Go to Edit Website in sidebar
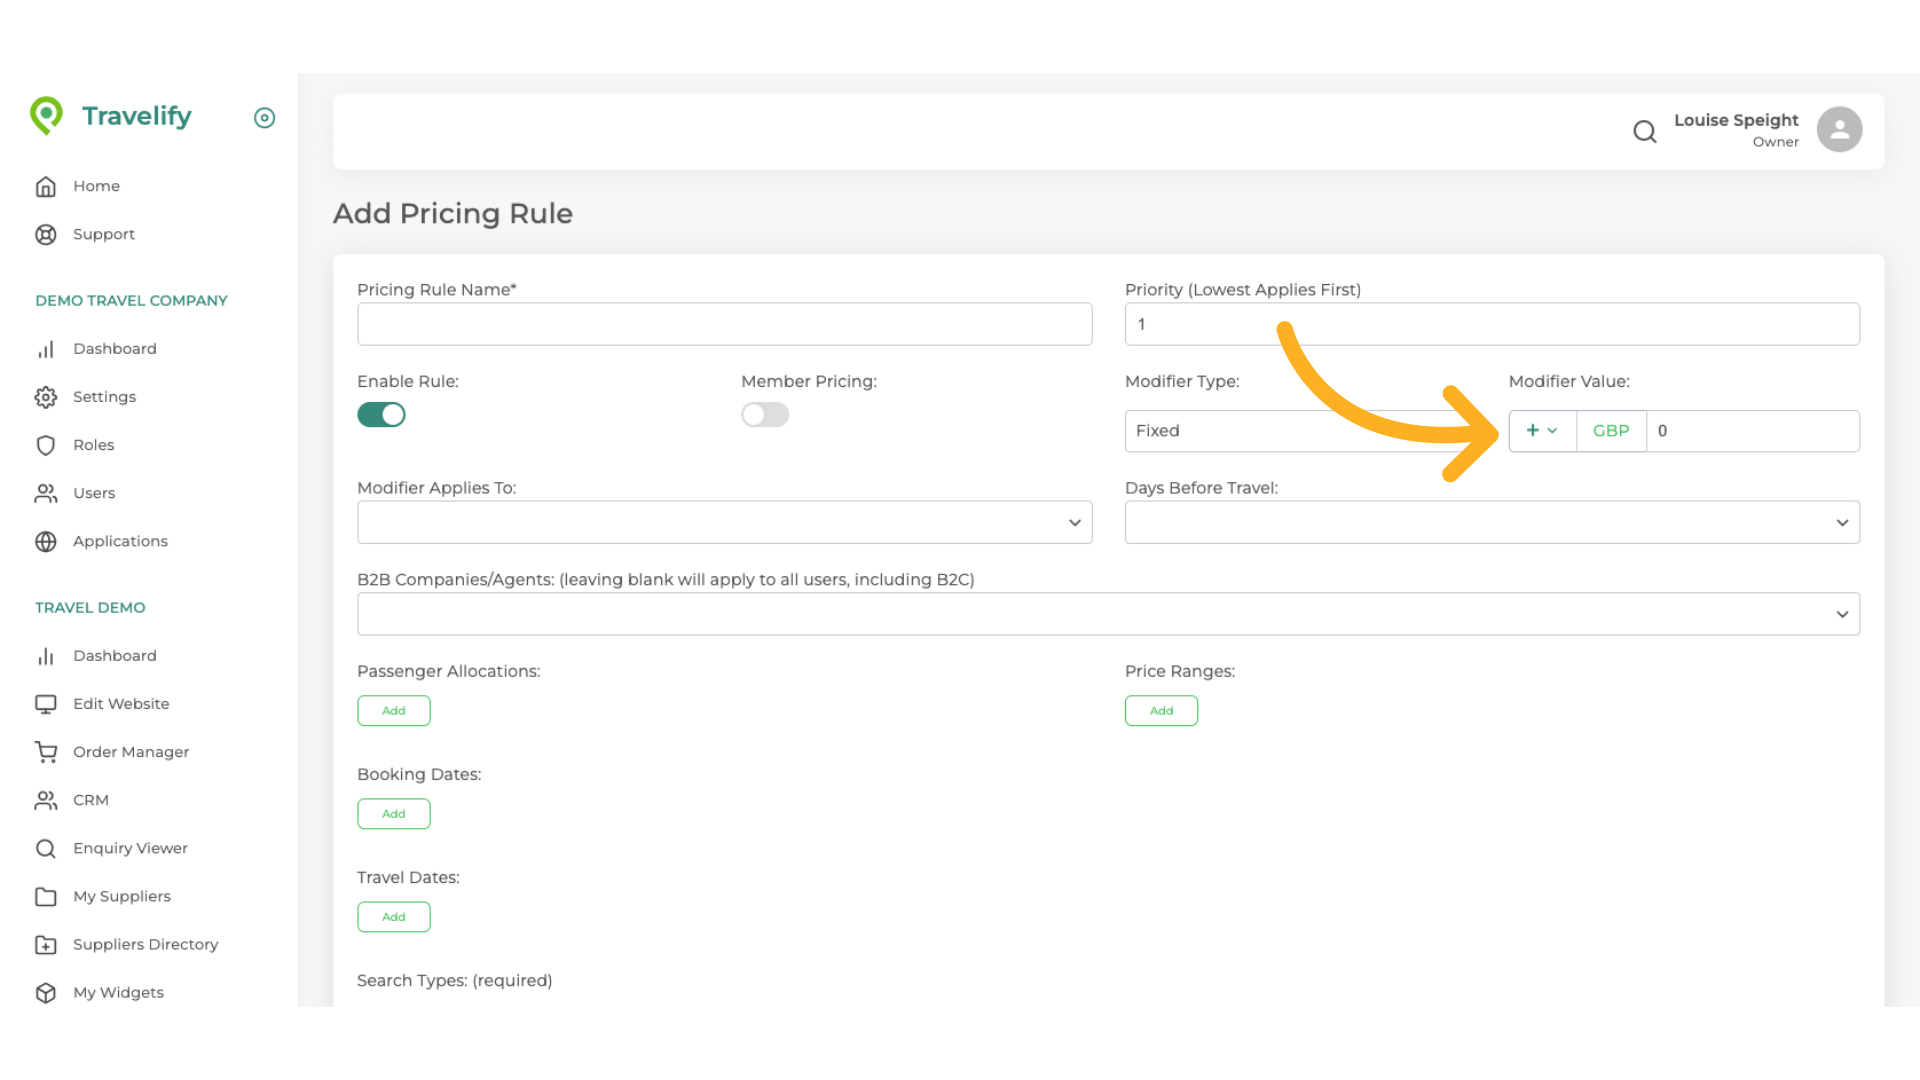 point(121,704)
